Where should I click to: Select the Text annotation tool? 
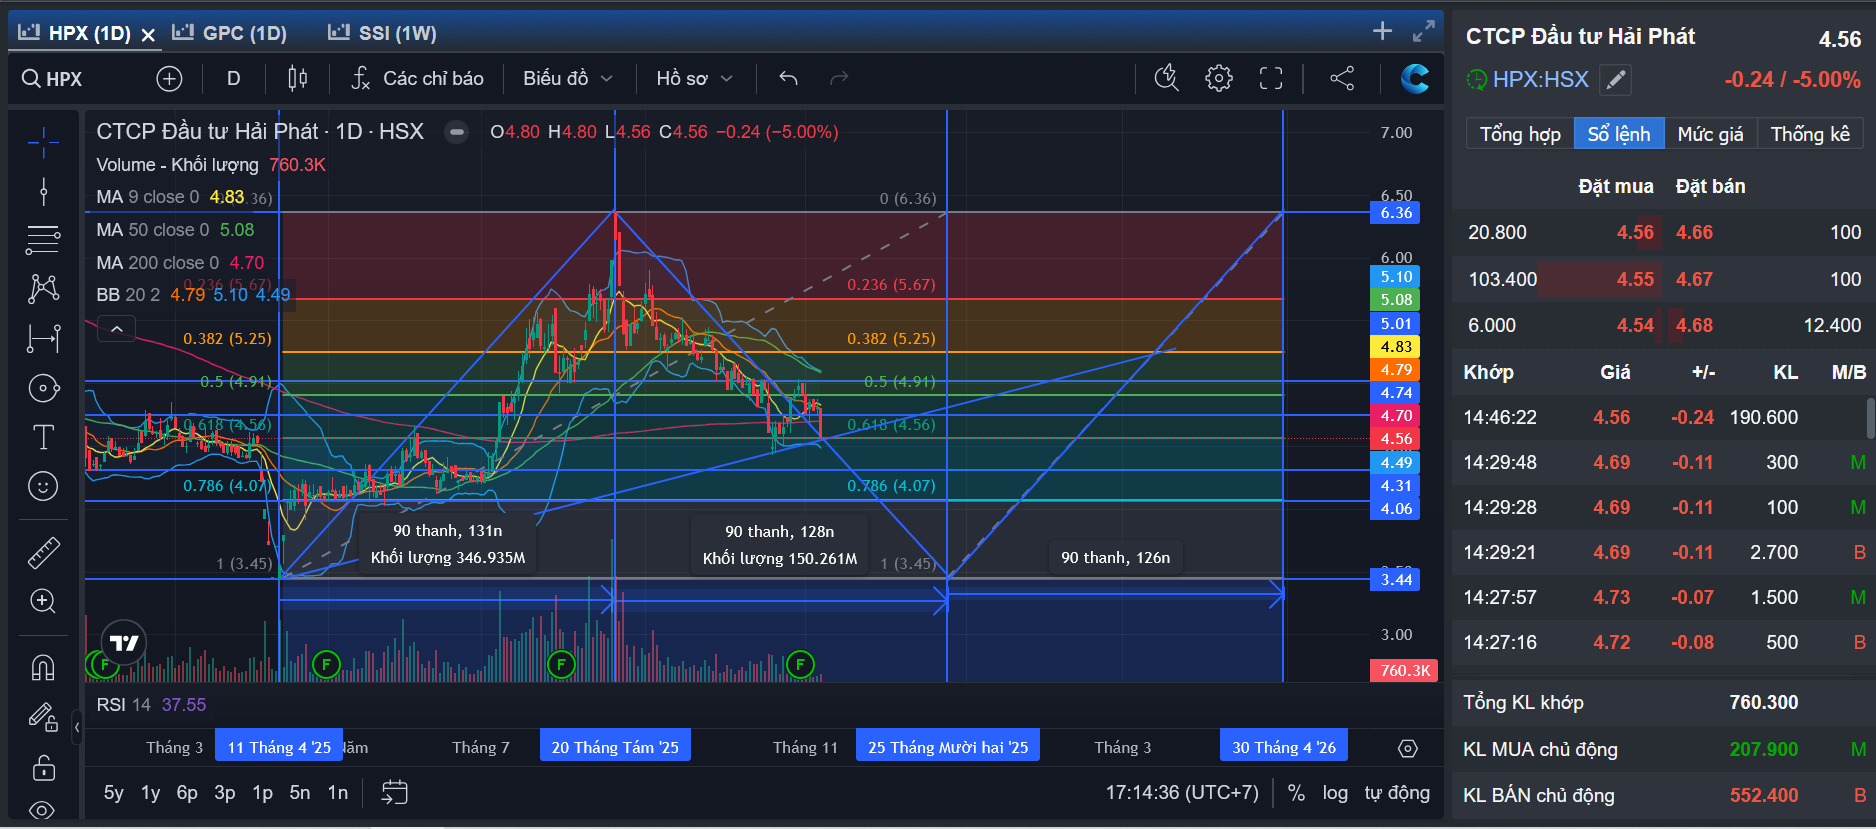(x=43, y=437)
